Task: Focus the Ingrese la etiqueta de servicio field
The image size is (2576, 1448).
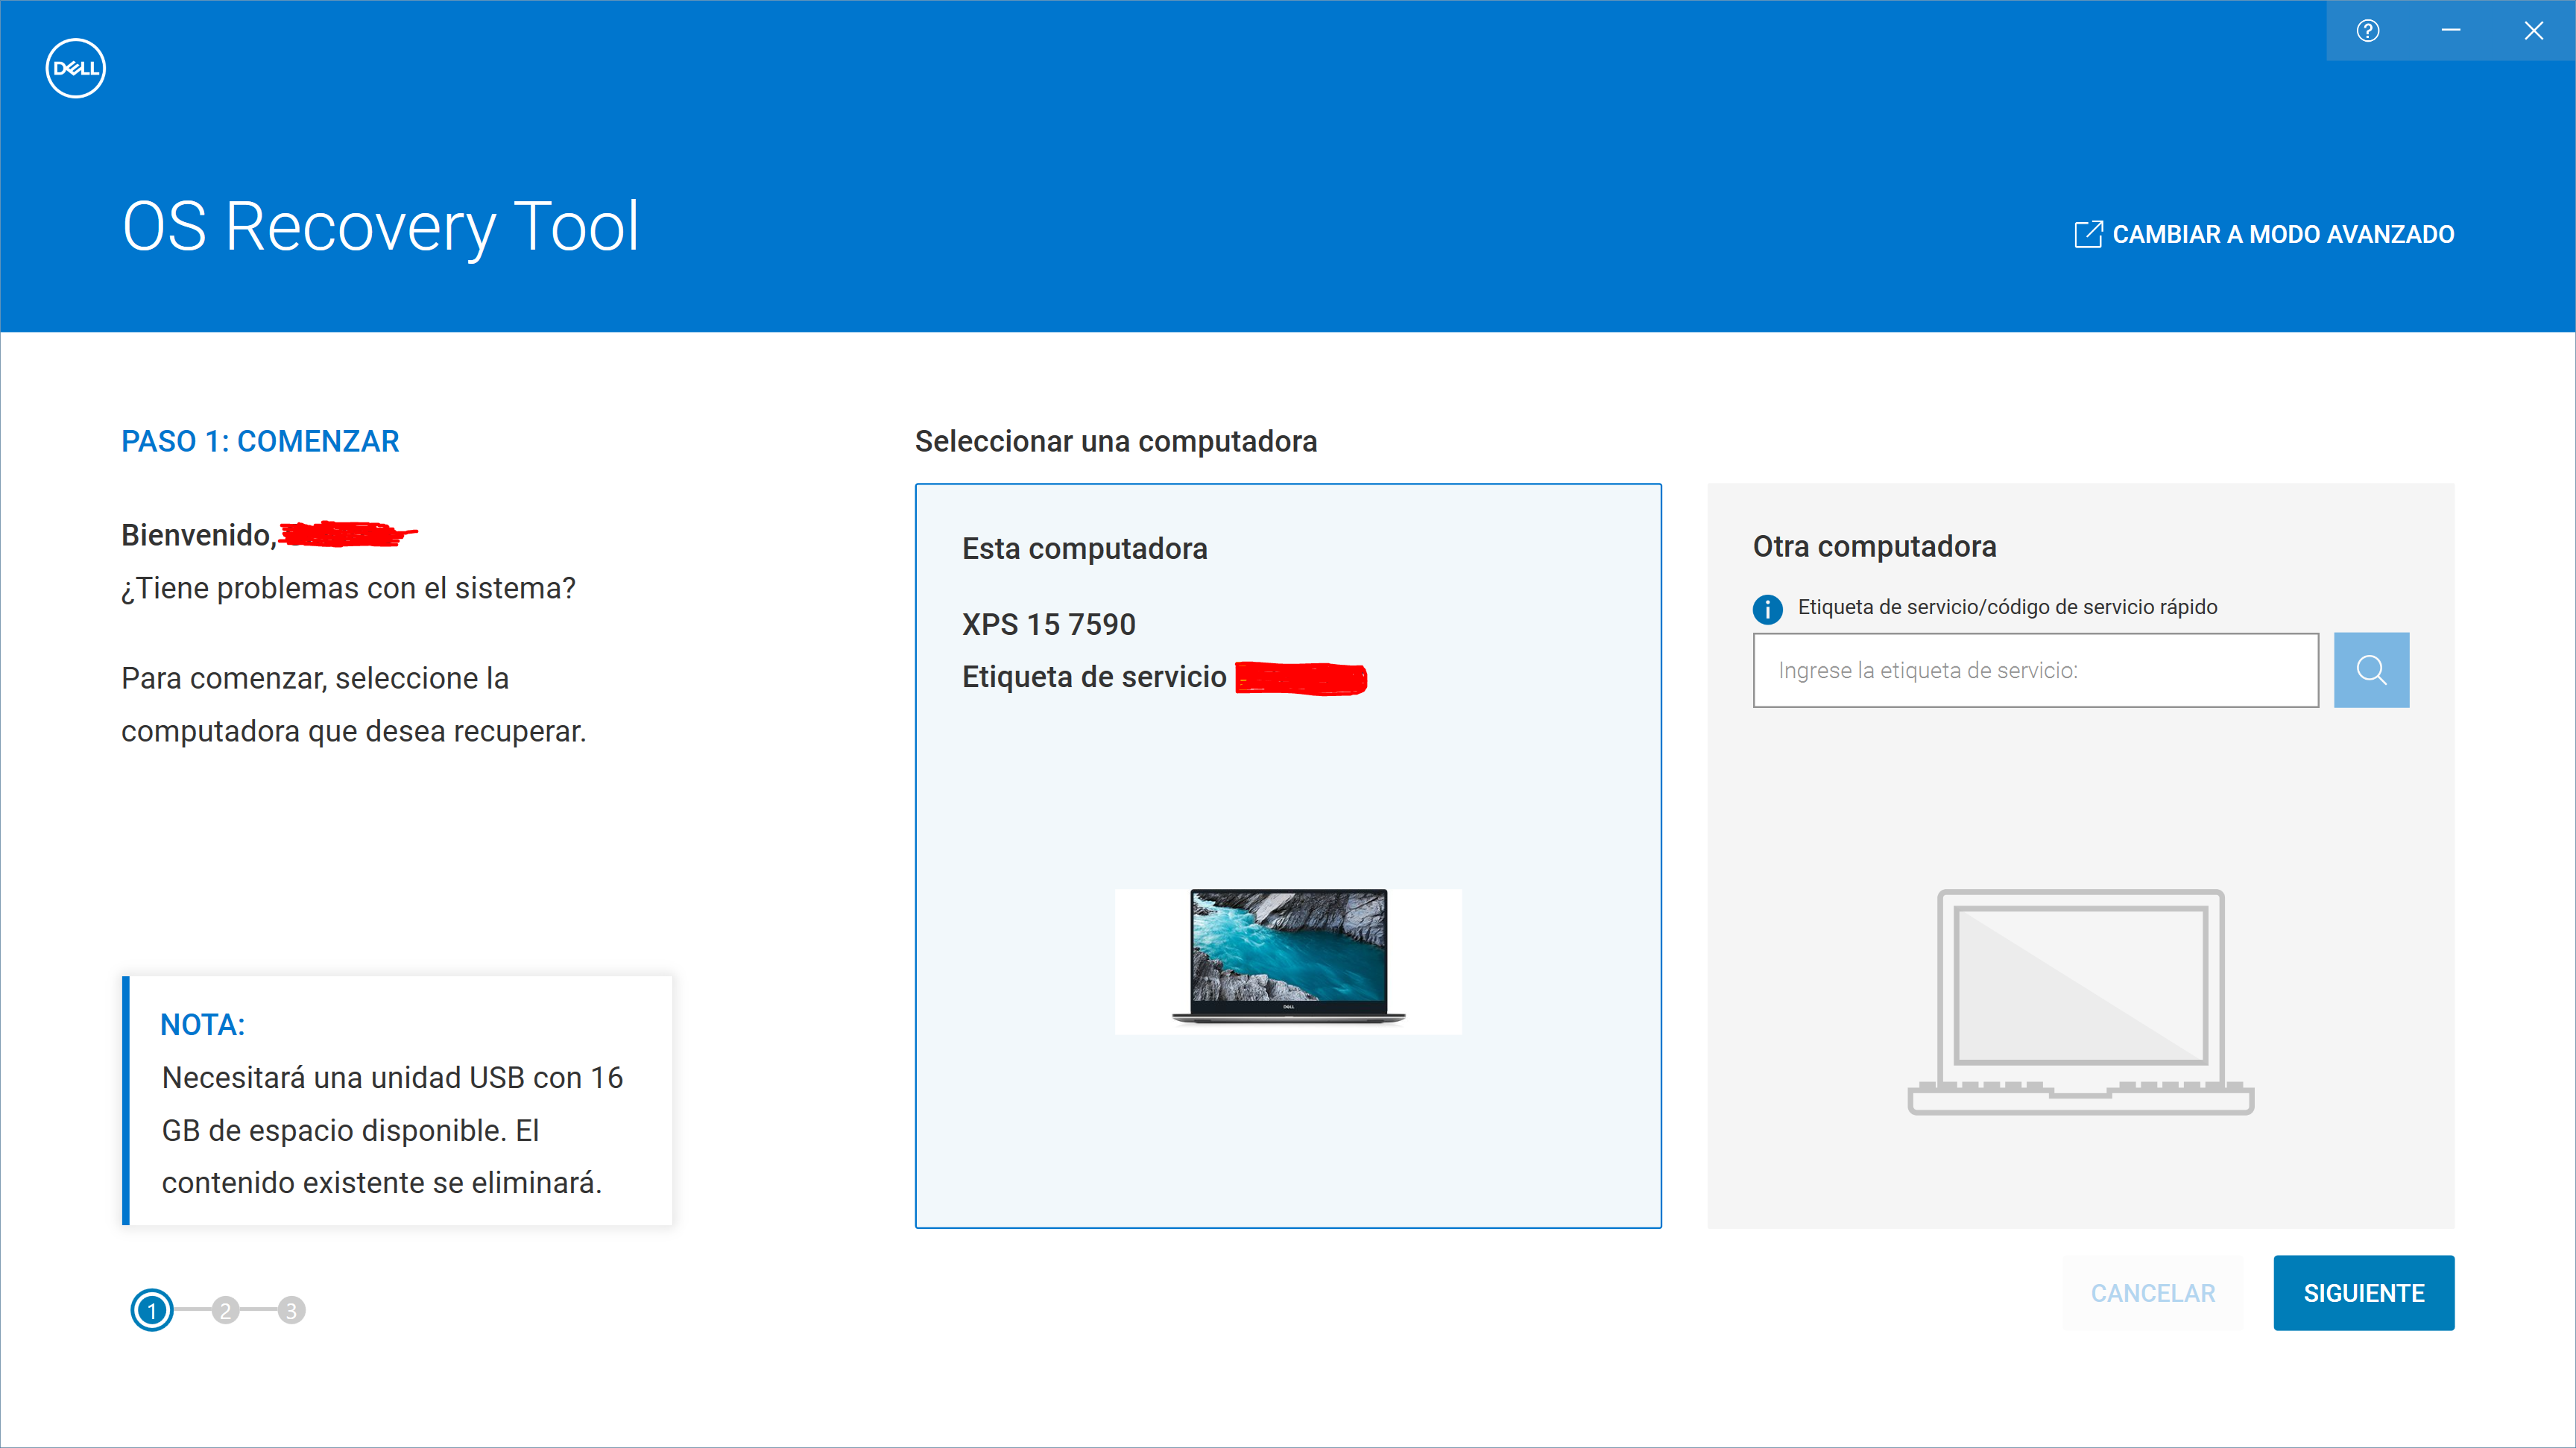Action: (2035, 670)
